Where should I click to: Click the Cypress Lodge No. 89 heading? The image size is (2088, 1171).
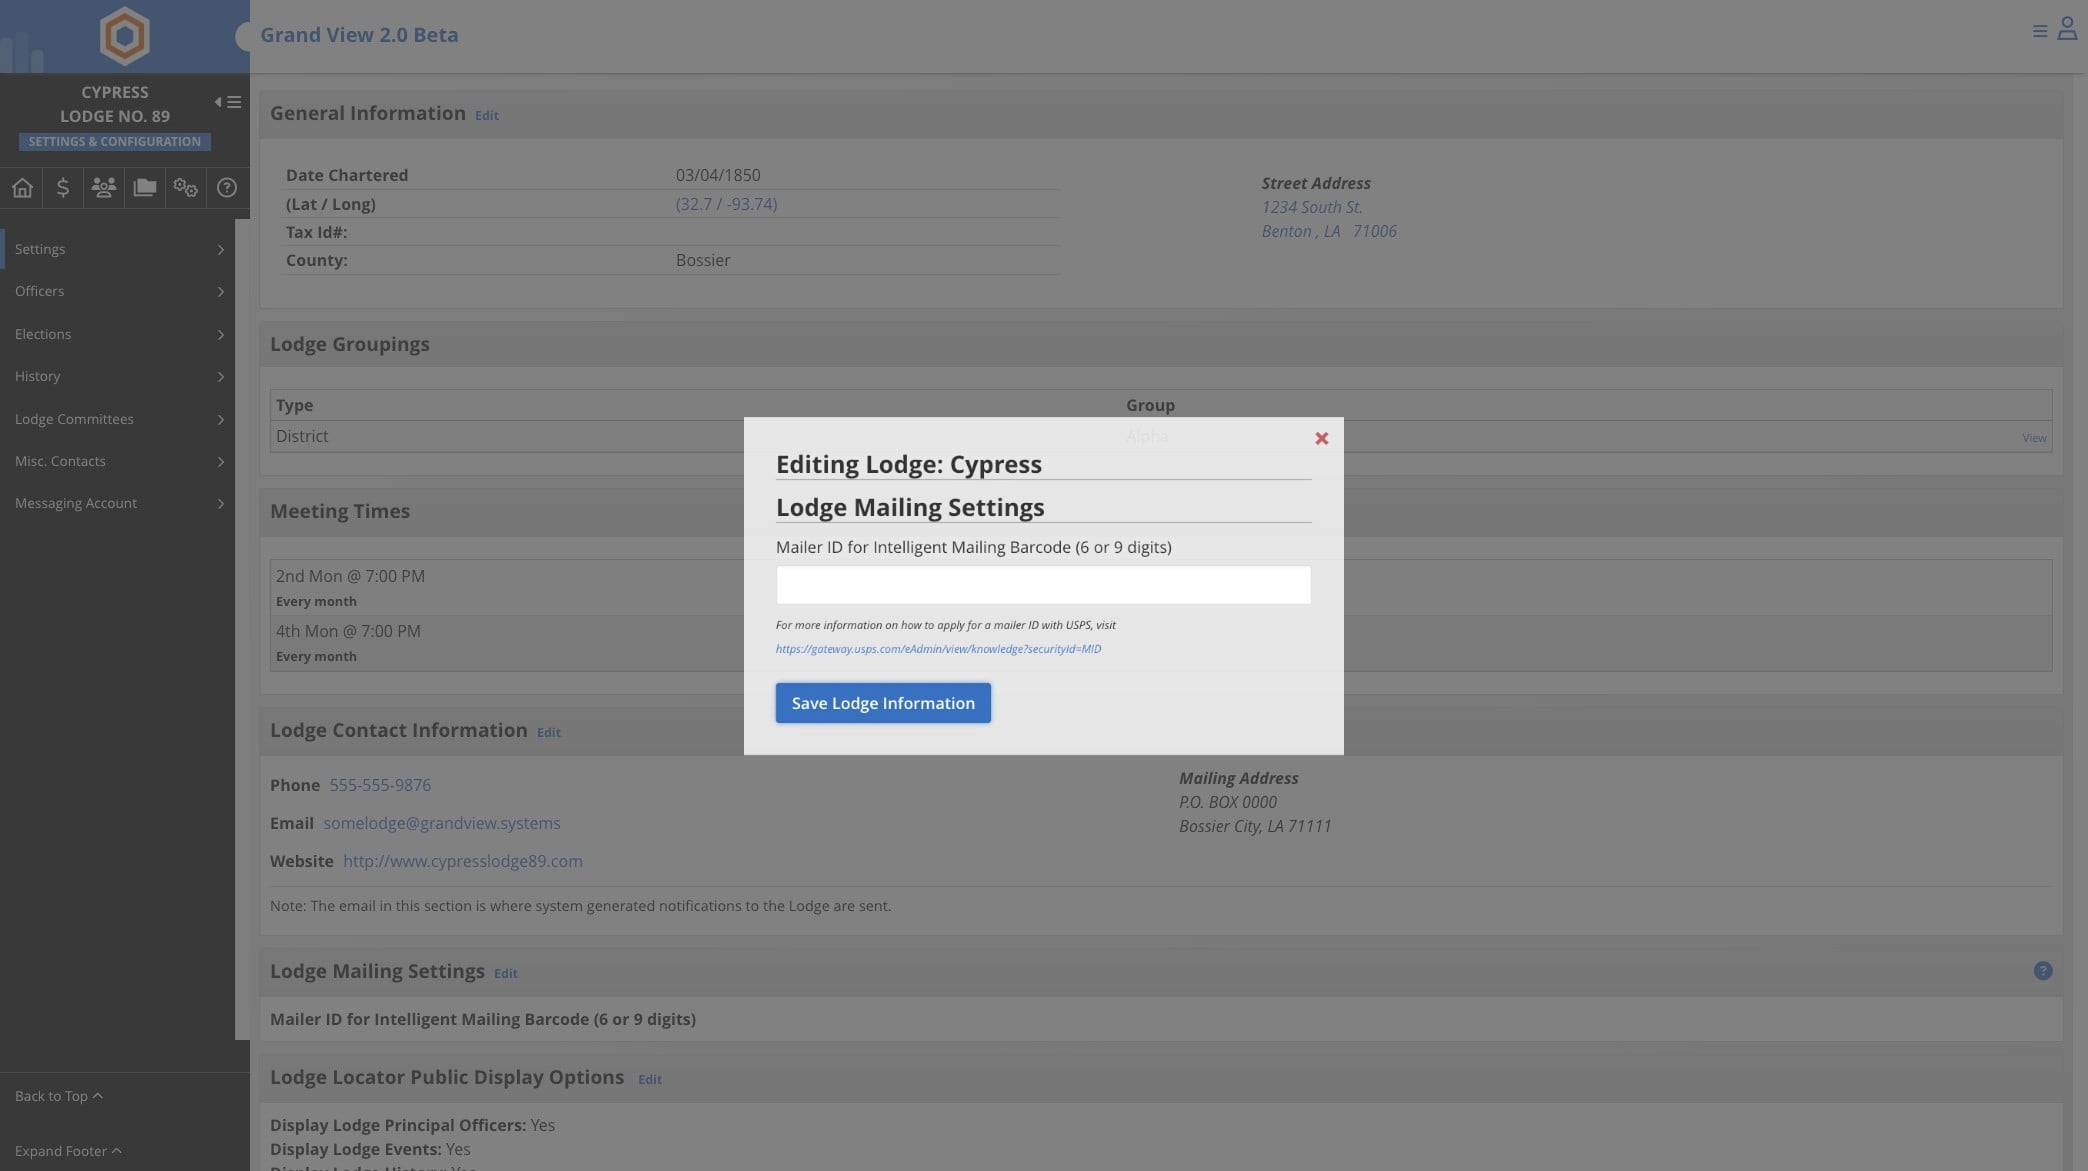(x=114, y=104)
